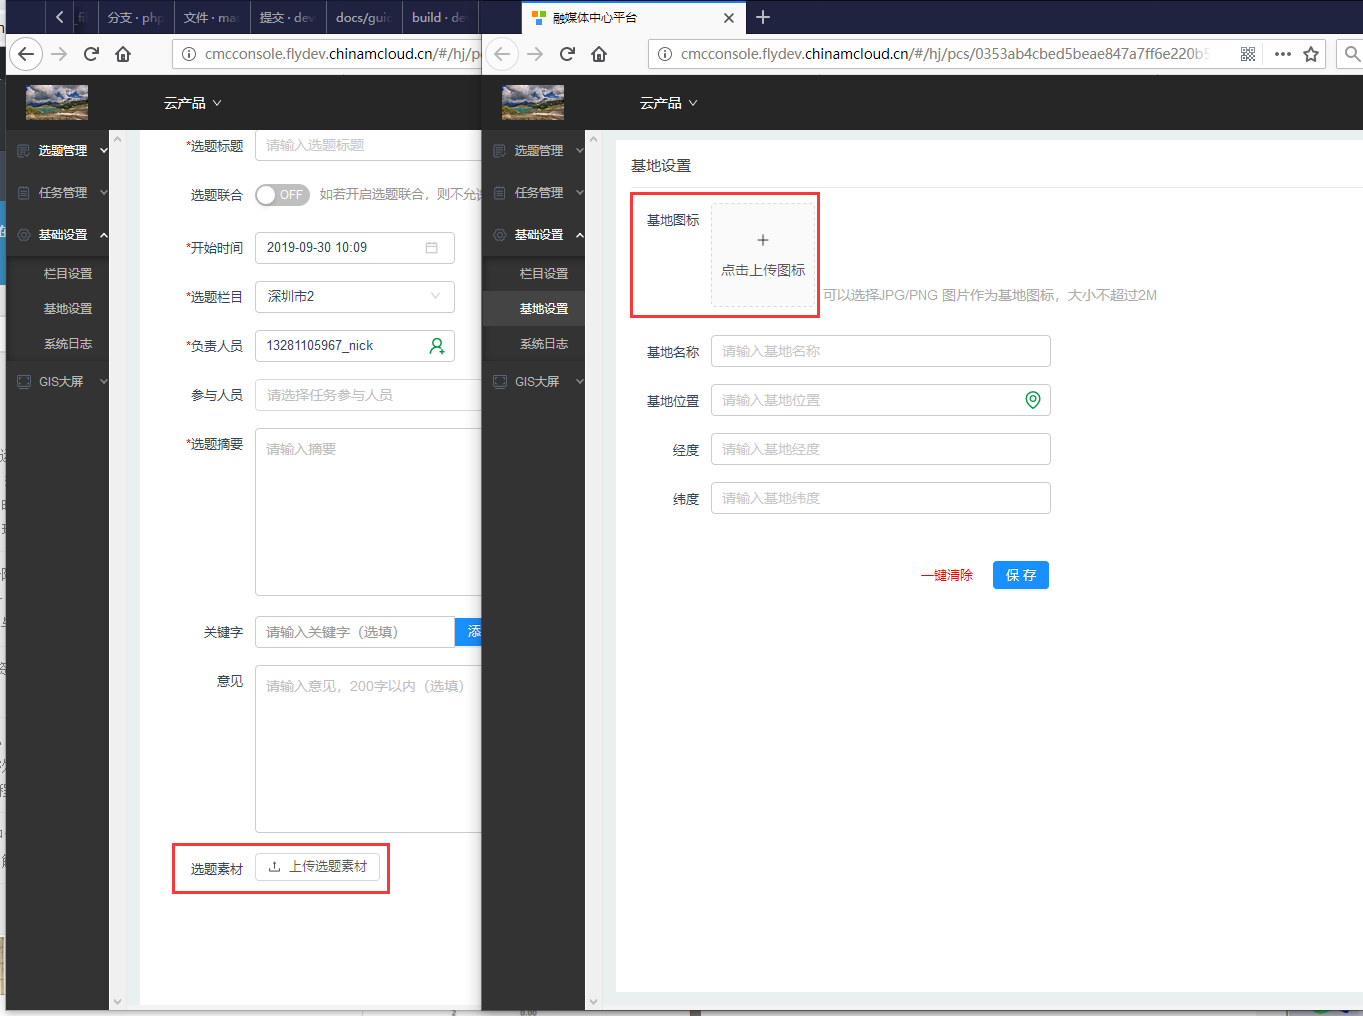Close the 融媒体中心平台 tab
The image size is (1363, 1016).
729,17
